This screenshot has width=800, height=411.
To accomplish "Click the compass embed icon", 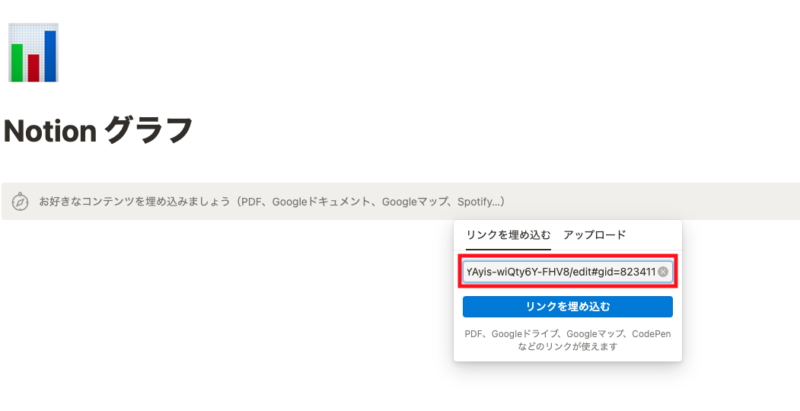I will pyautogui.click(x=20, y=201).
